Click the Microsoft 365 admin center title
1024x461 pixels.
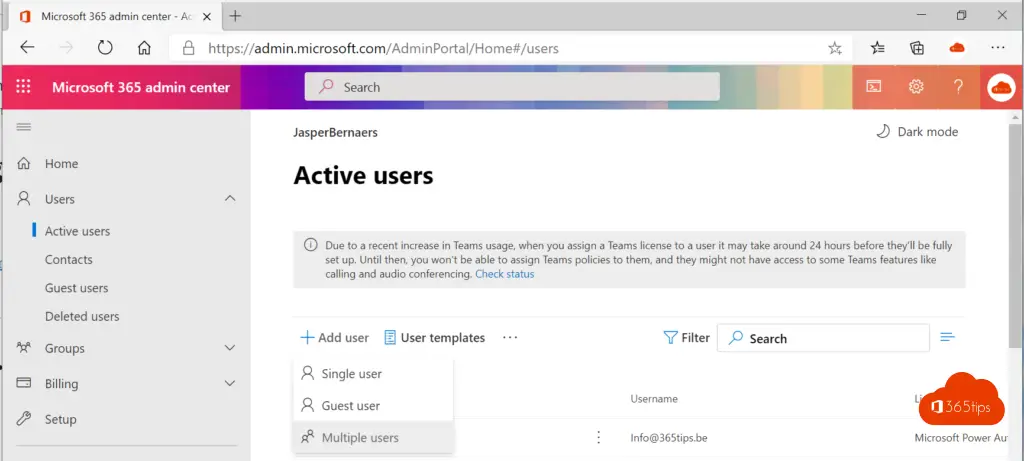tap(141, 87)
